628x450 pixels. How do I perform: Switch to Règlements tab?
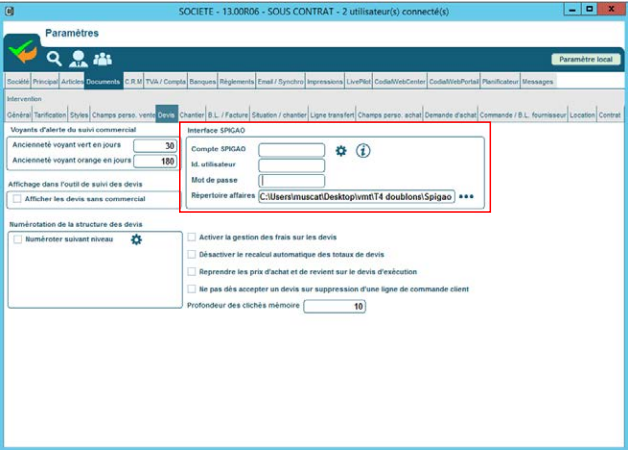pos(236,82)
